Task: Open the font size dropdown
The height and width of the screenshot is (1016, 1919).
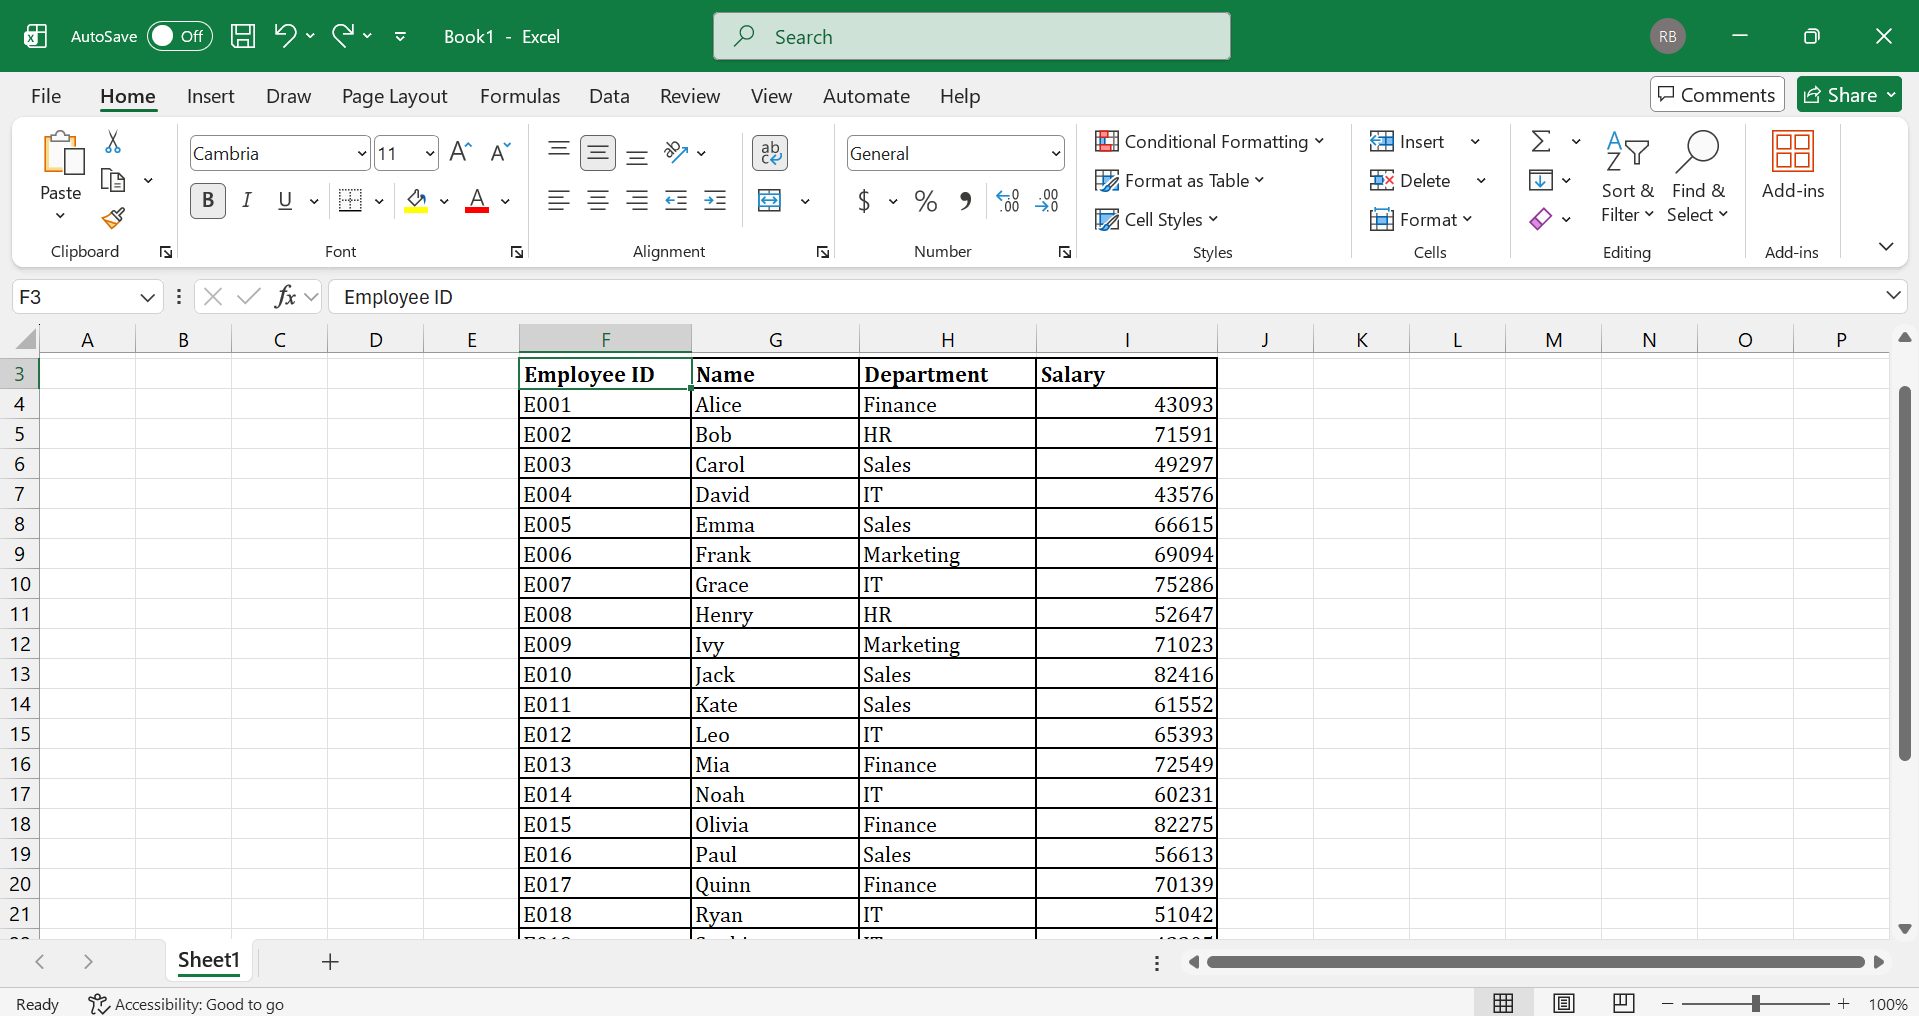Action: 430,153
